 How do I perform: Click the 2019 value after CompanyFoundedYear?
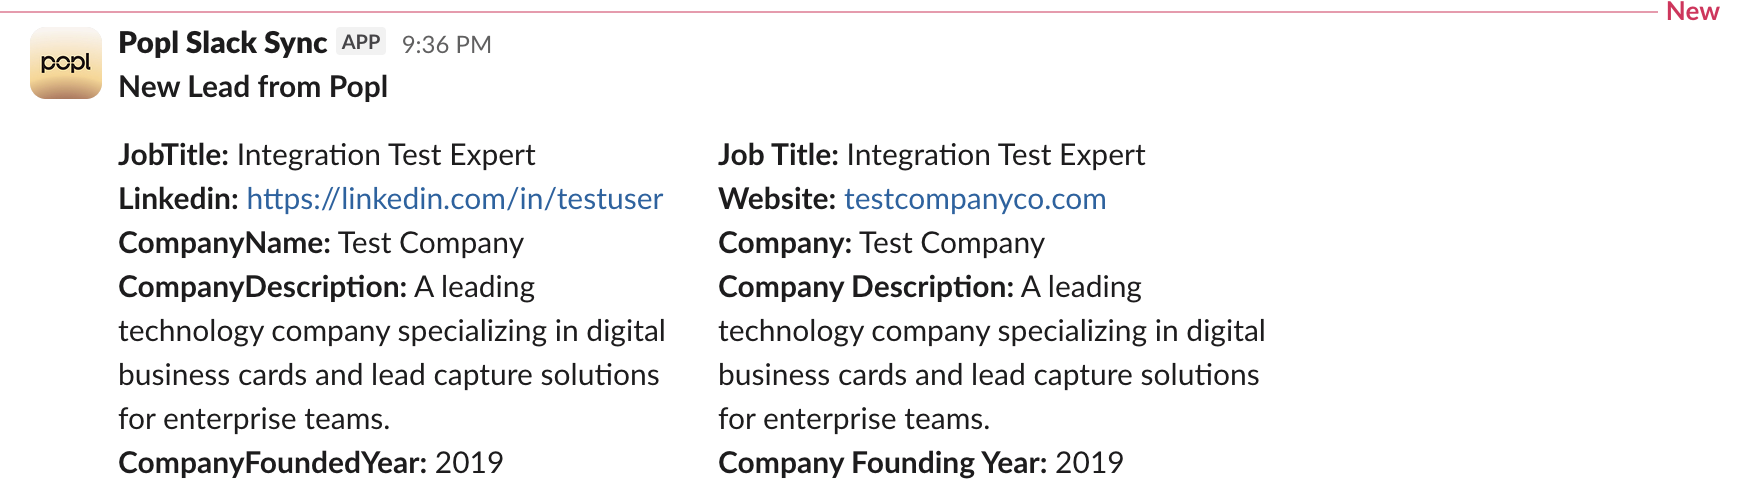(469, 463)
